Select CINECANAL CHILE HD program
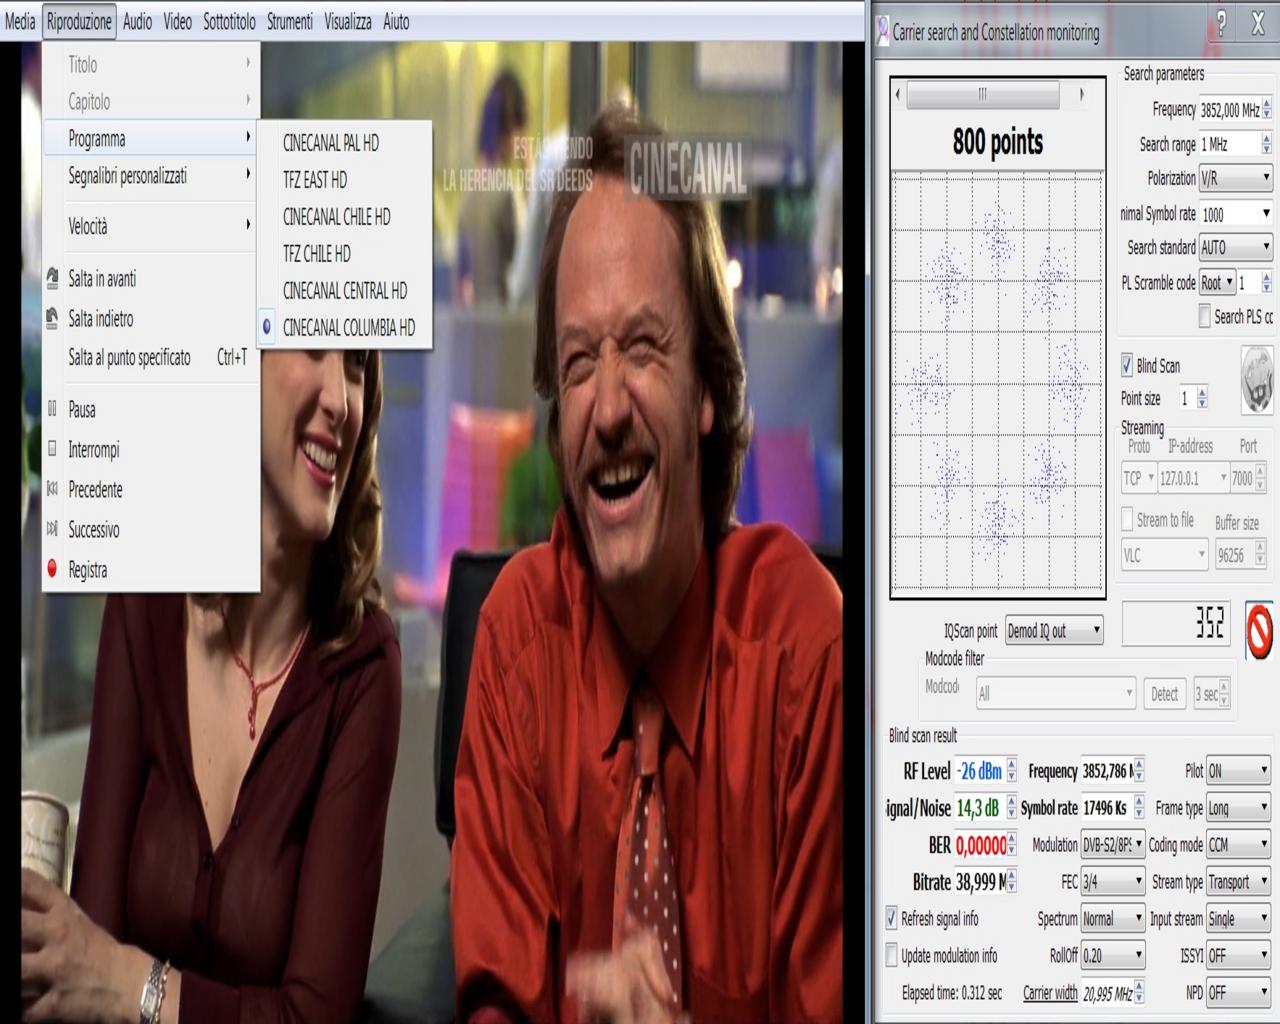1280x1024 pixels. coord(345,217)
